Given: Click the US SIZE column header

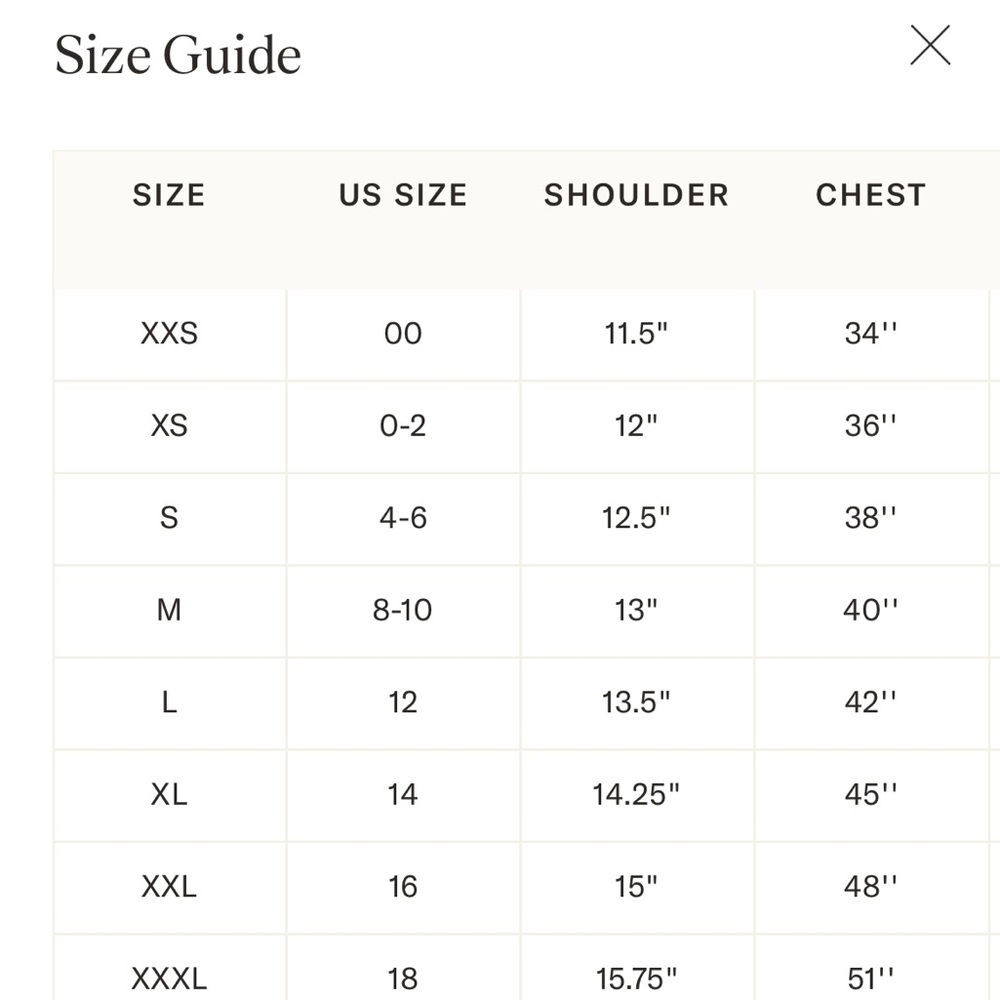Looking at the screenshot, I should coord(403,195).
